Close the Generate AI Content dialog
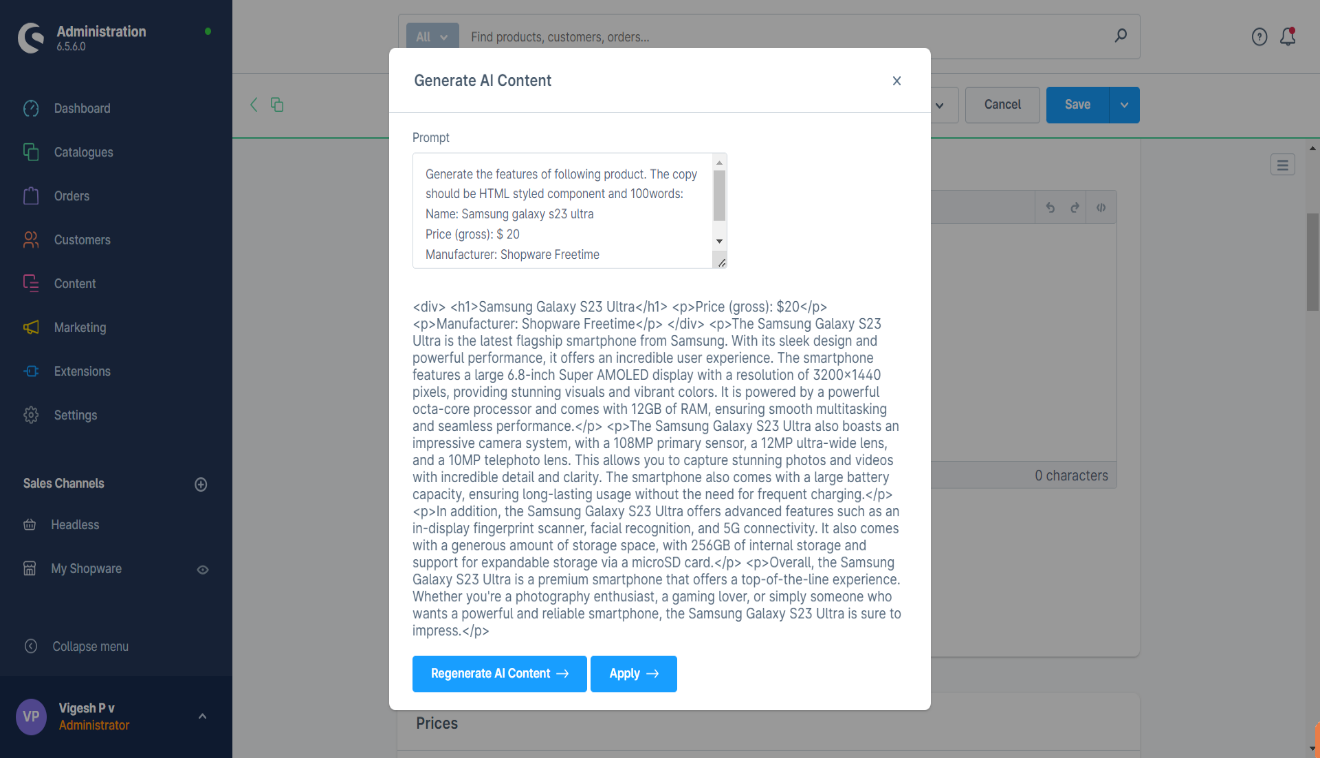This screenshot has width=1320, height=758. click(x=897, y=81)
